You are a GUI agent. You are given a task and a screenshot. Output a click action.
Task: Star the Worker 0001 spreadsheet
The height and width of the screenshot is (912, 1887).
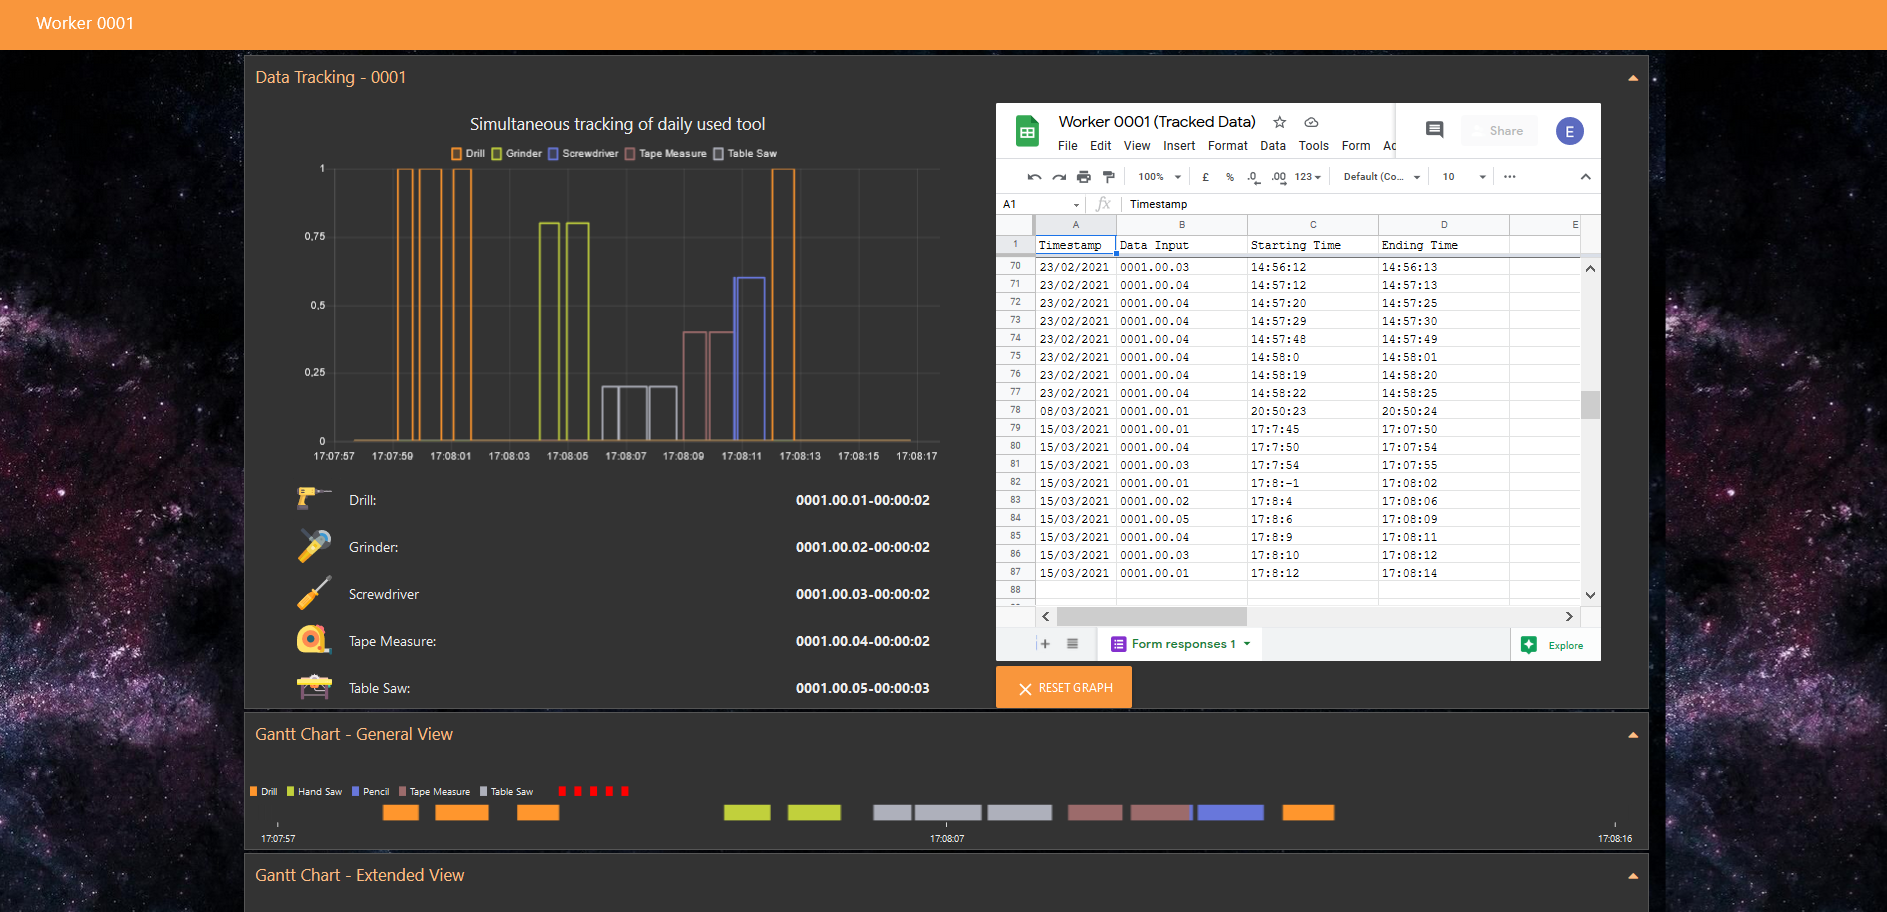tap(1280, 122)
